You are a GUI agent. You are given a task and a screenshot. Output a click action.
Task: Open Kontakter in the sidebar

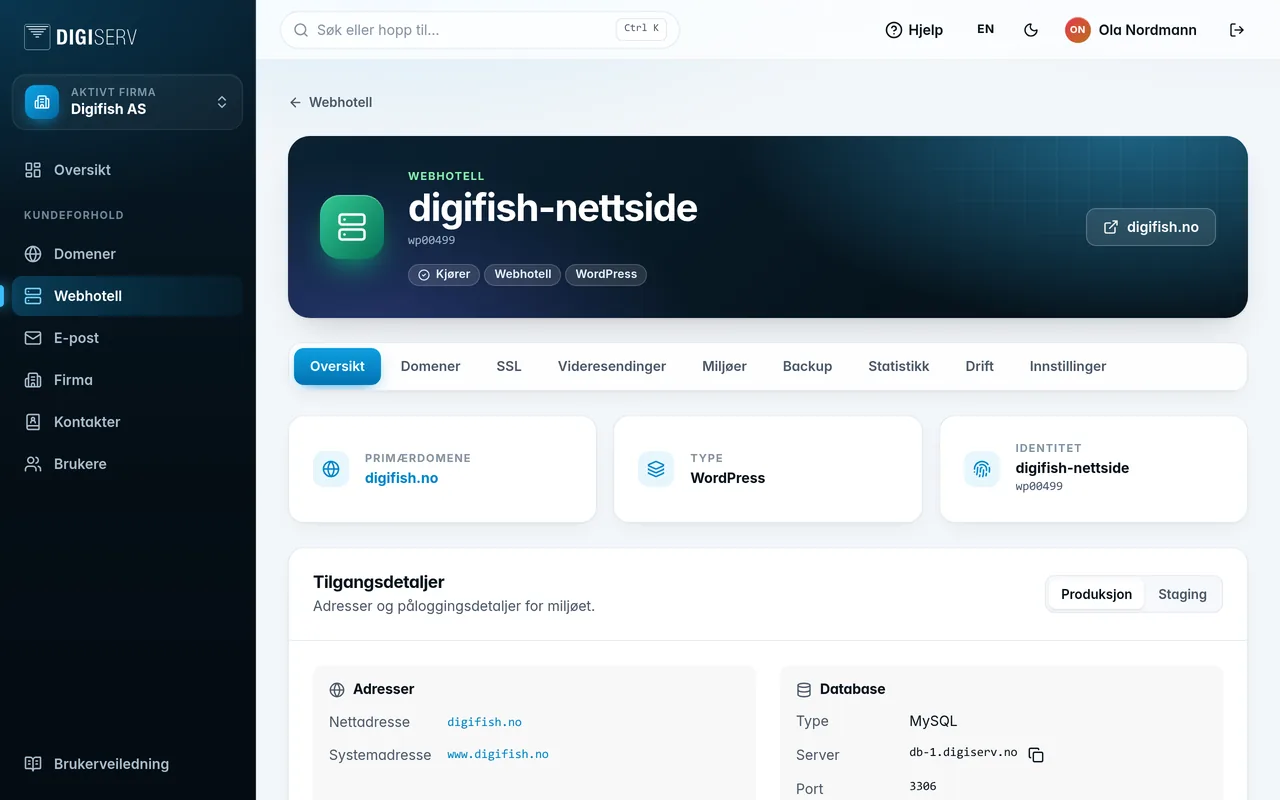point(127,422)
